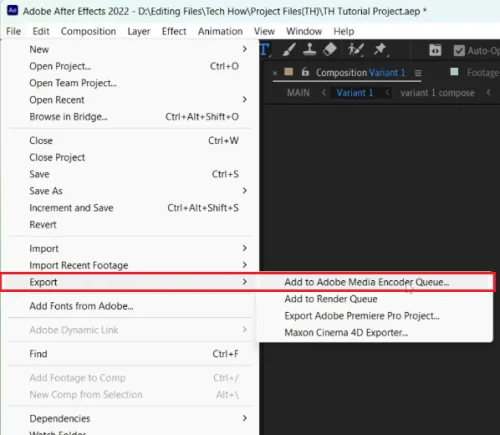Close the Composition Variant 1 tab
500x435 pixels.
pos(275,73)
